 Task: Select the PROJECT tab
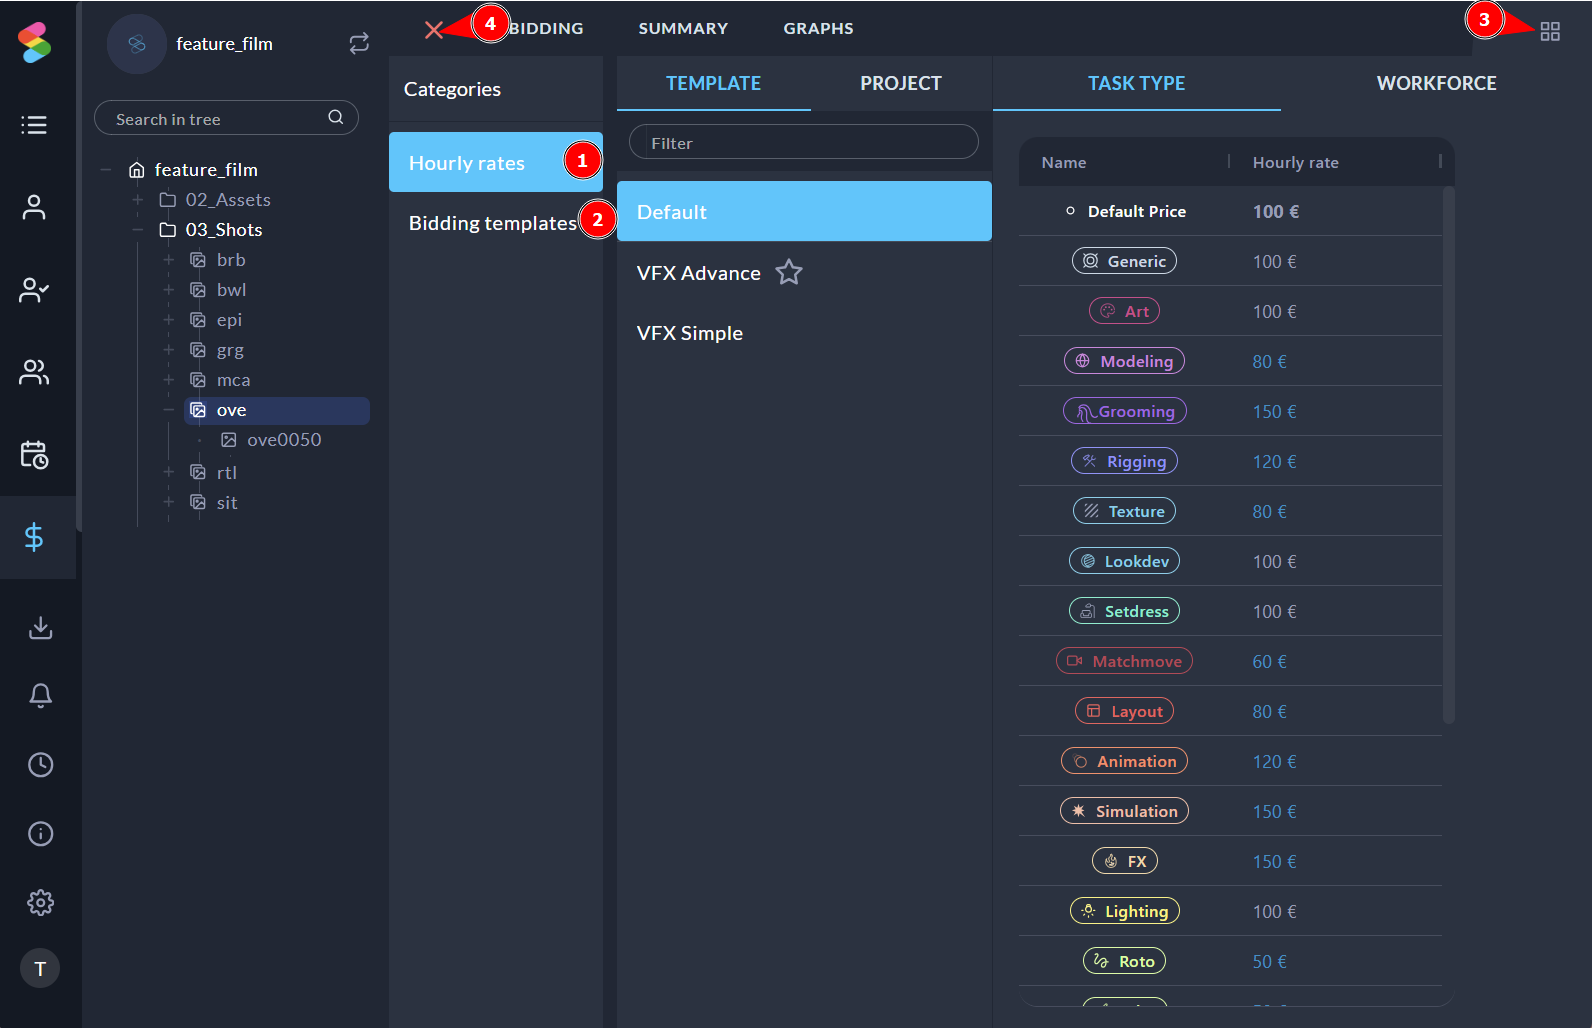point(901,83)
